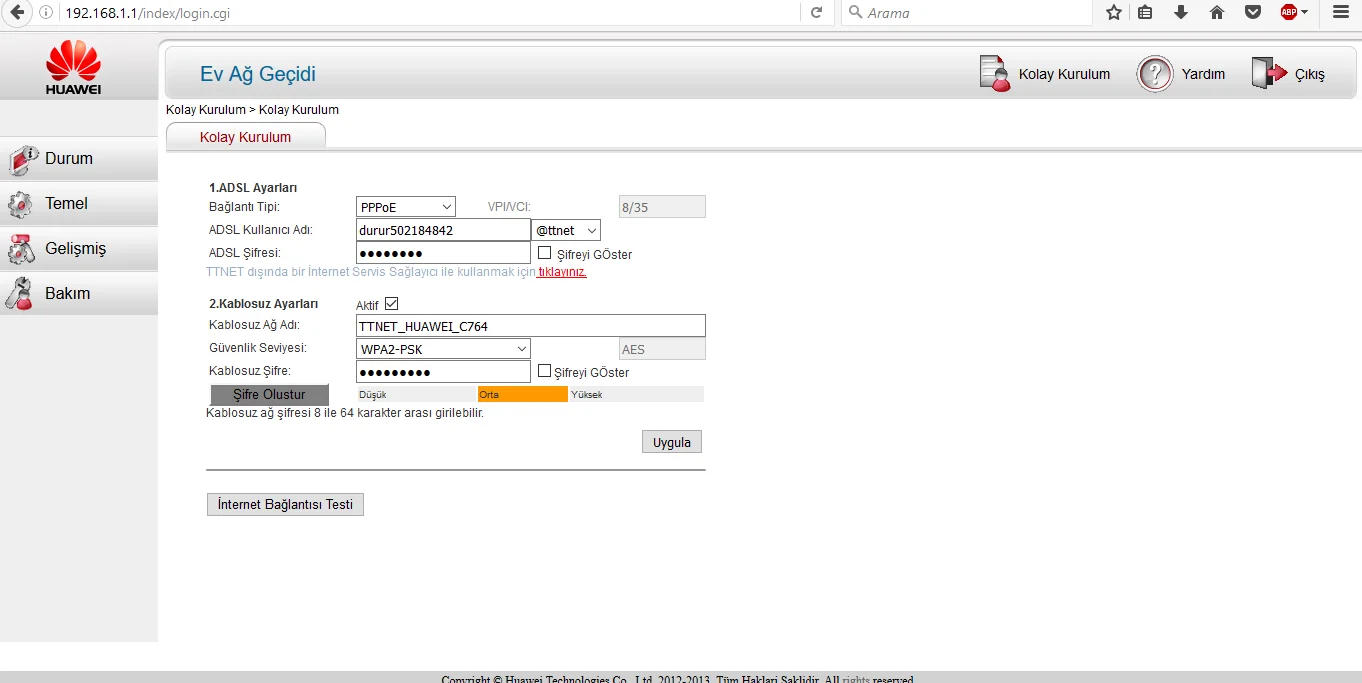Open the Yardım help icon

tap(1154, 74)
